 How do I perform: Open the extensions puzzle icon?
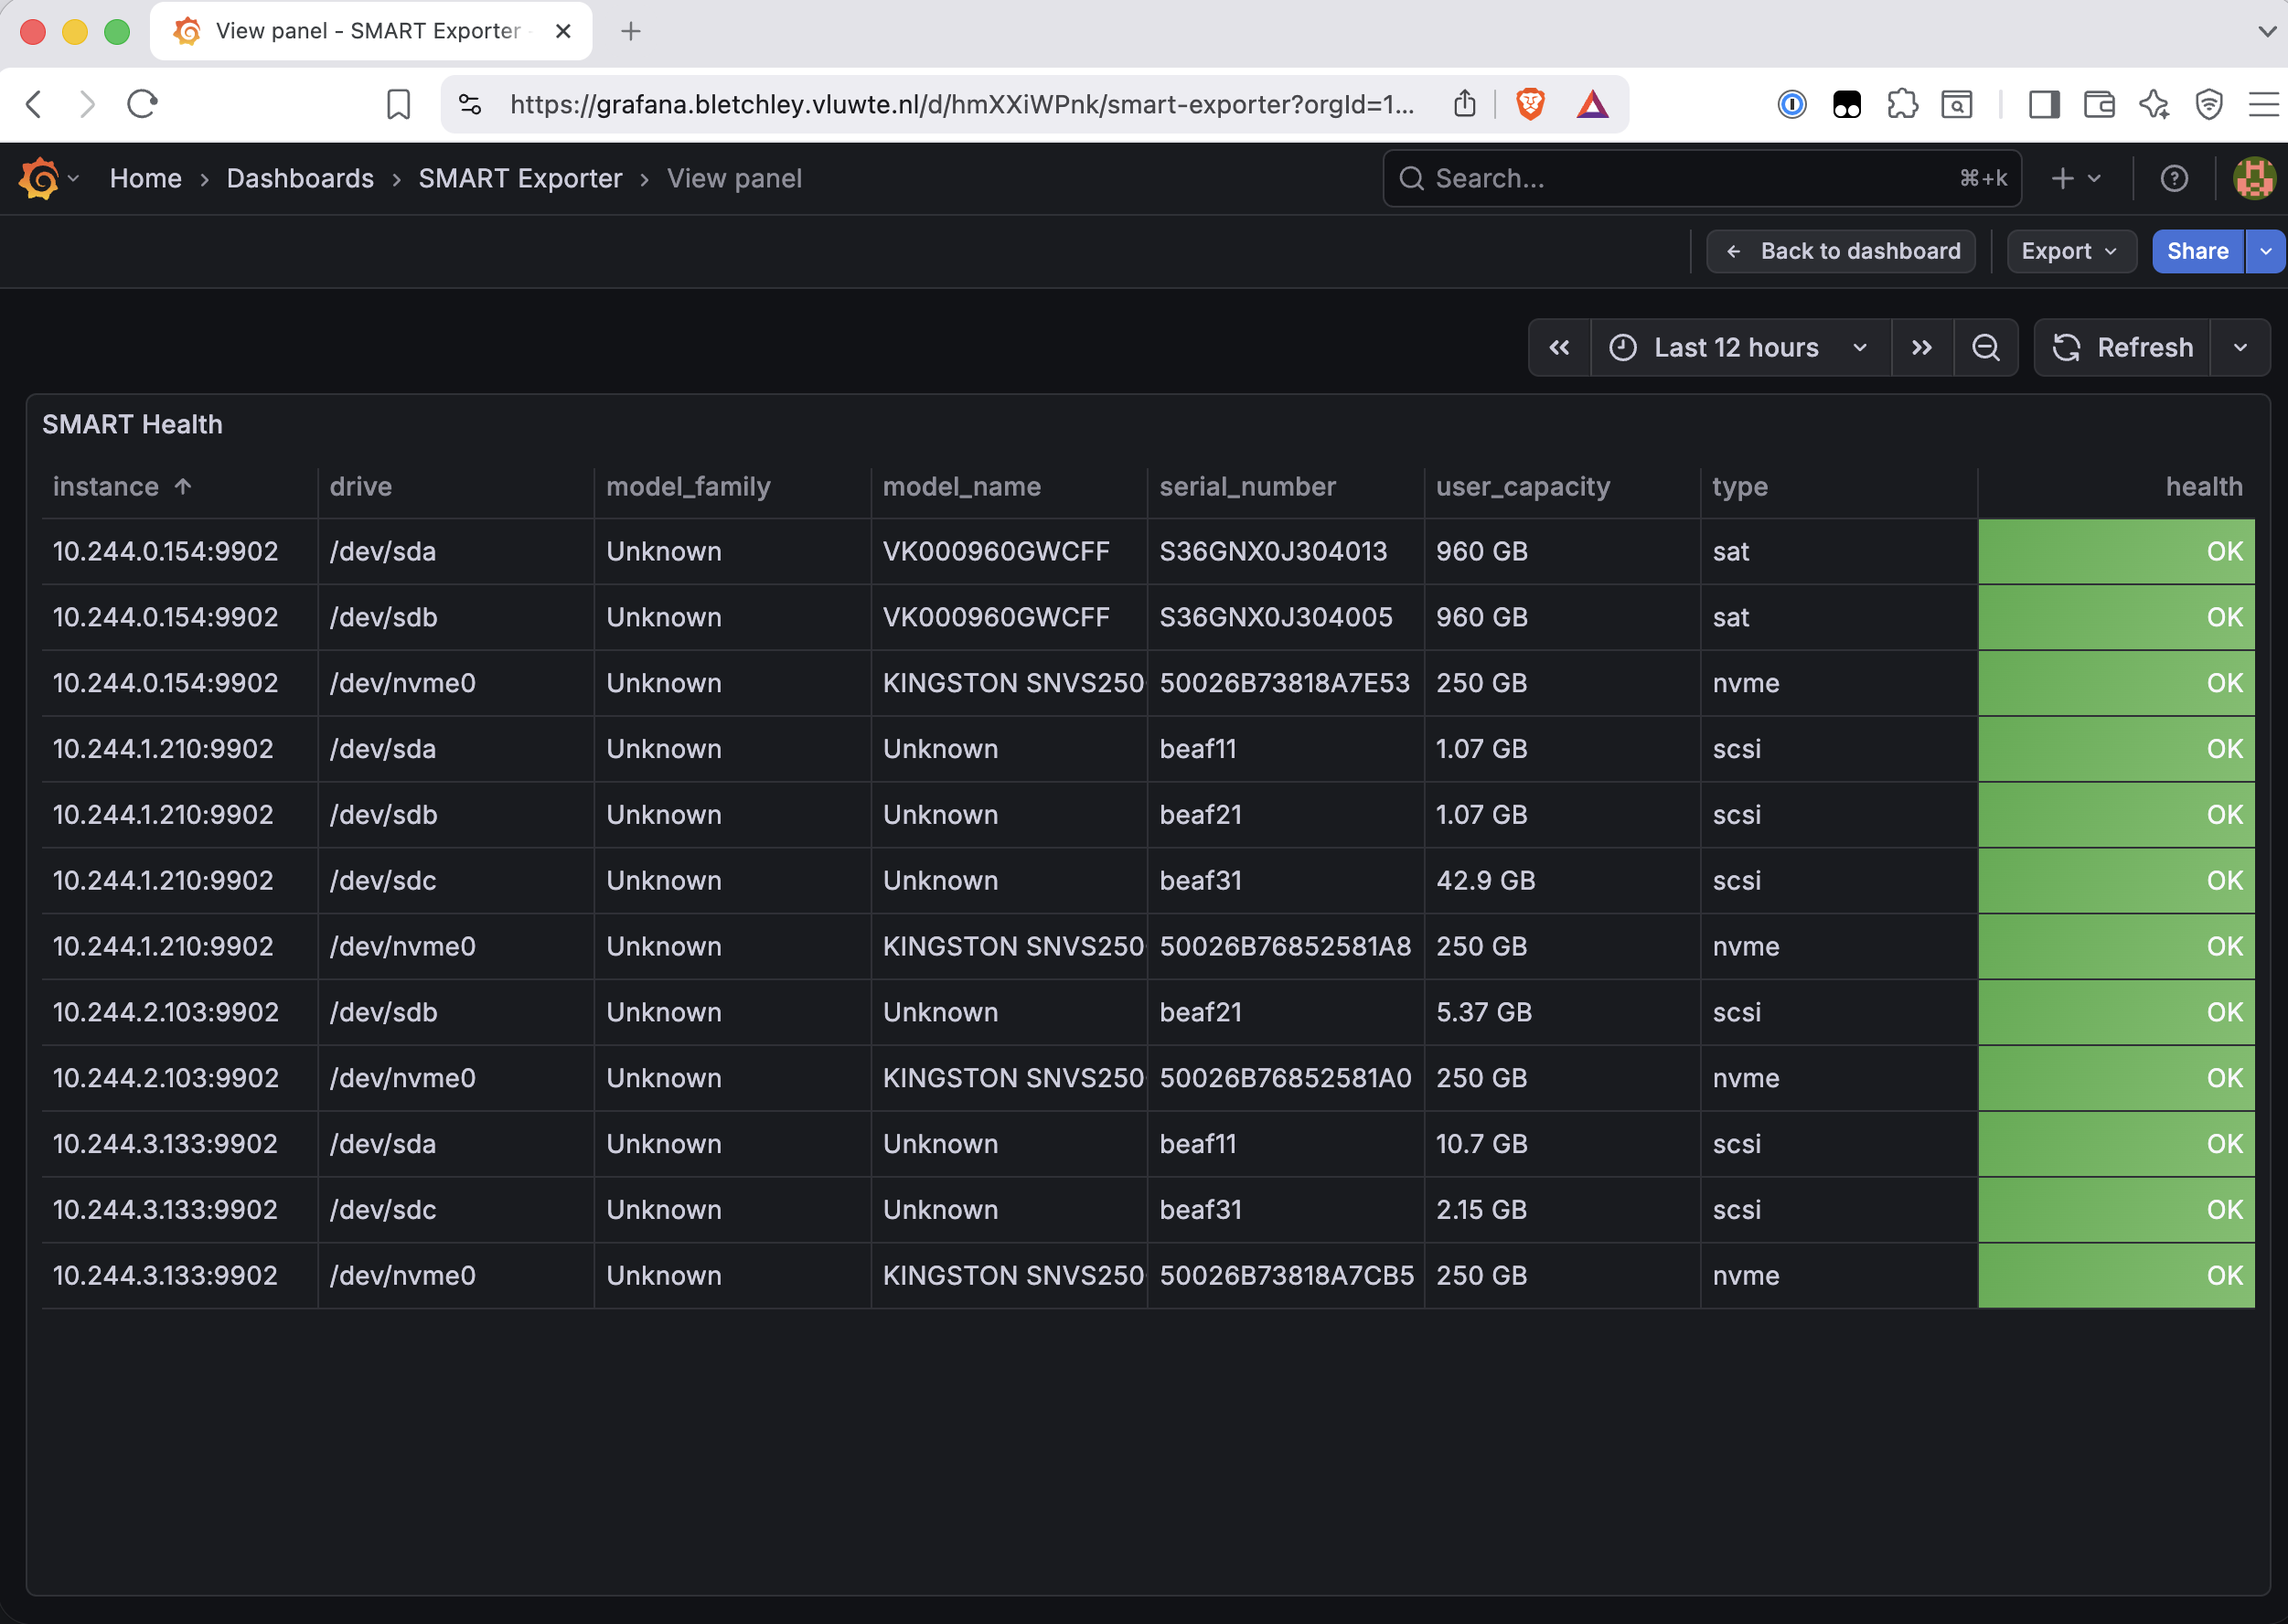click(1903, 104)
